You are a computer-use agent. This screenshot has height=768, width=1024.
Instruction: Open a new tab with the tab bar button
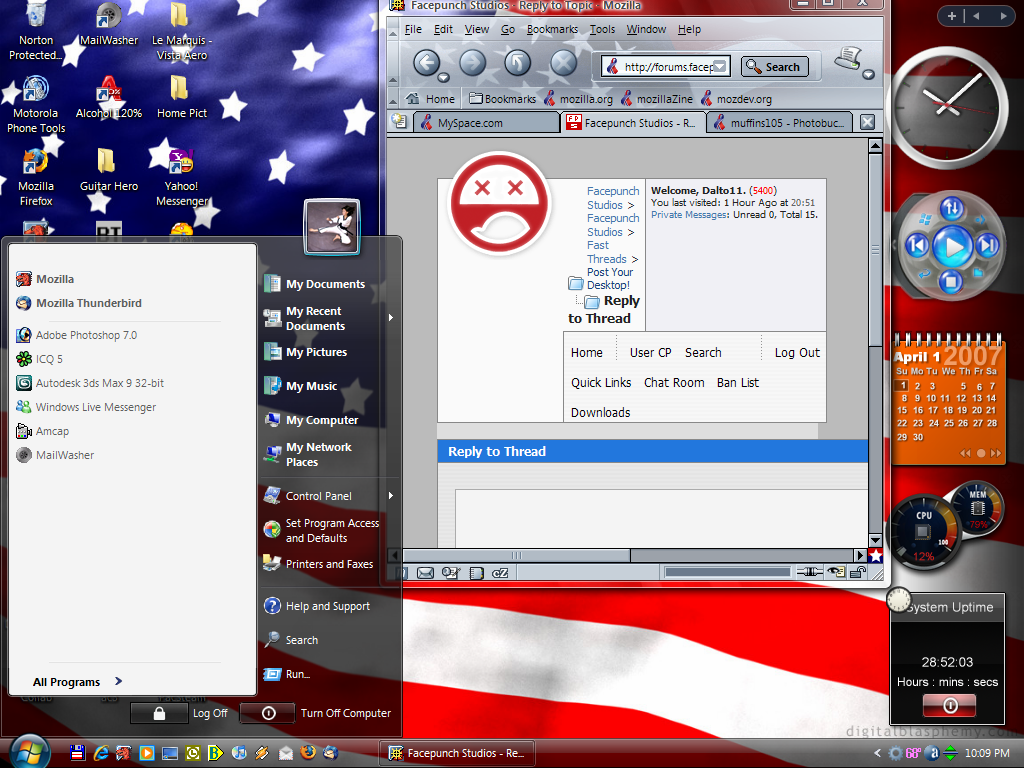(399, 121)
